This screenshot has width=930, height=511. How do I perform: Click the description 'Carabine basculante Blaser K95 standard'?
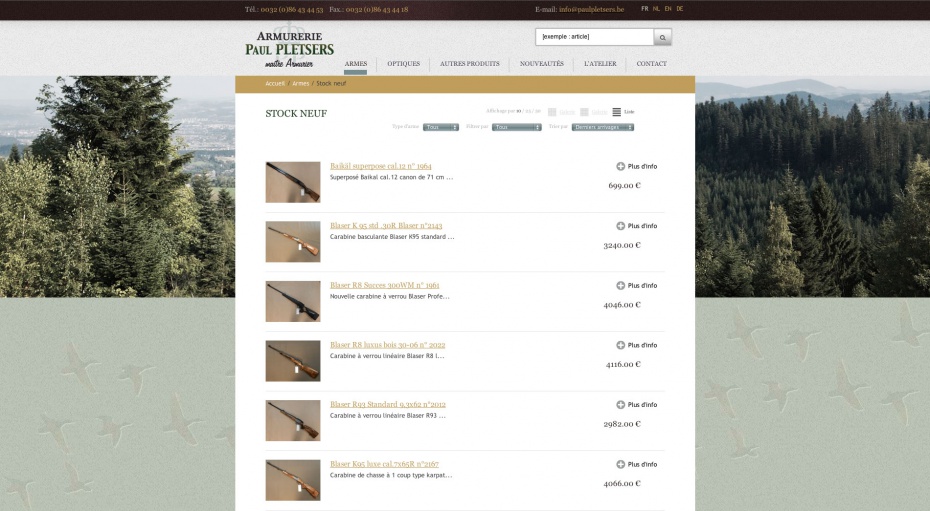392,237
